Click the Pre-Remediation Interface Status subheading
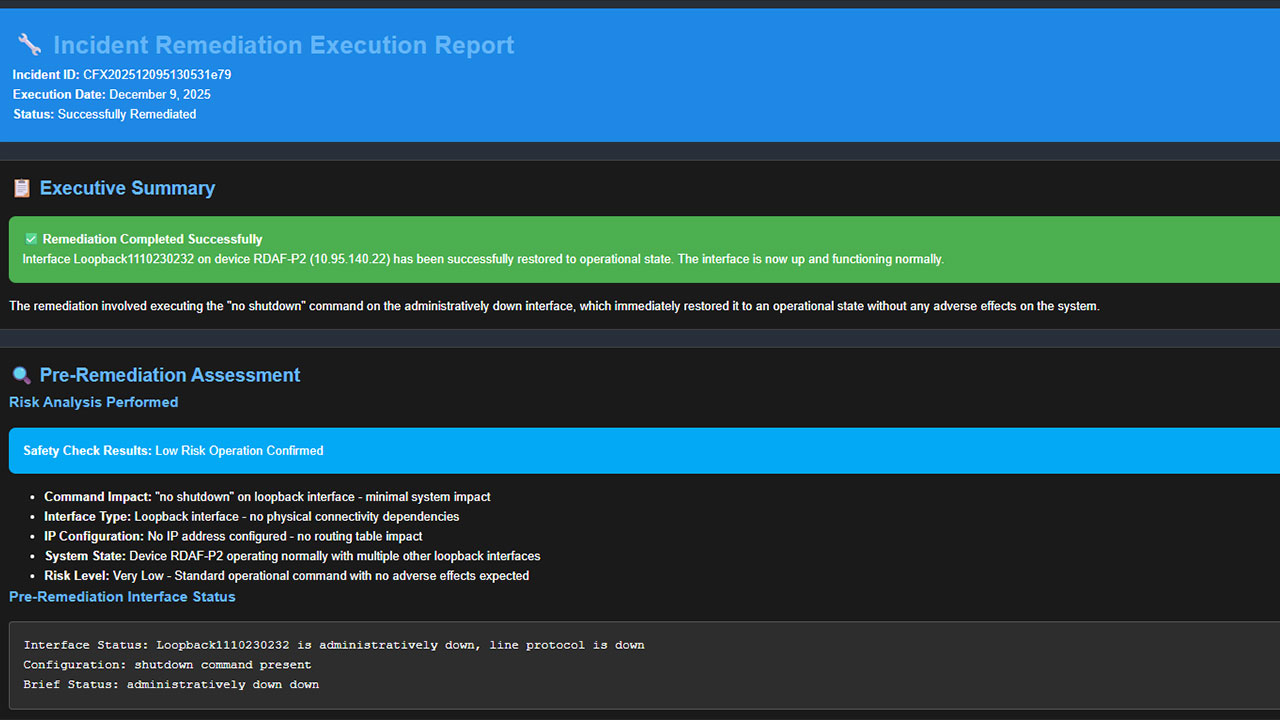This screenshot has height=720, width=1280. [122, 597]
